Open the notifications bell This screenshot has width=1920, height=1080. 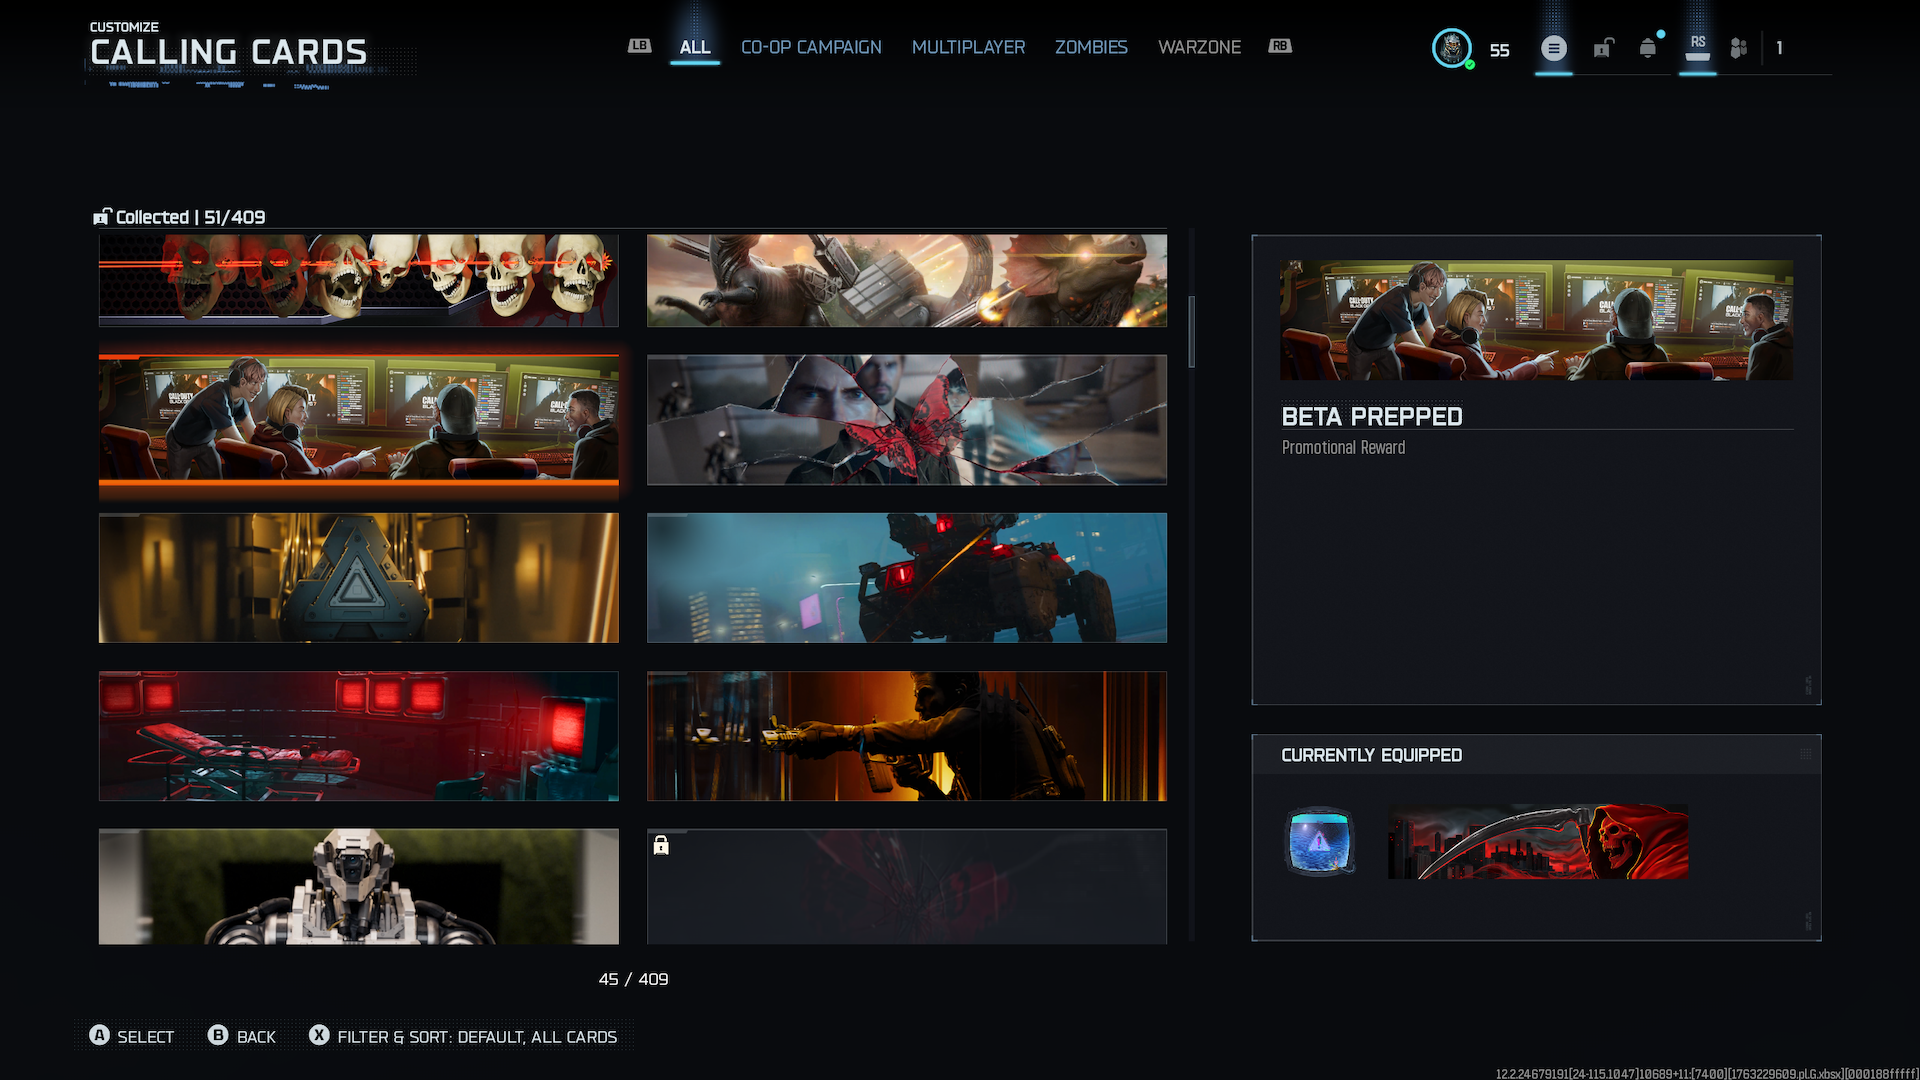(1648, 48)
